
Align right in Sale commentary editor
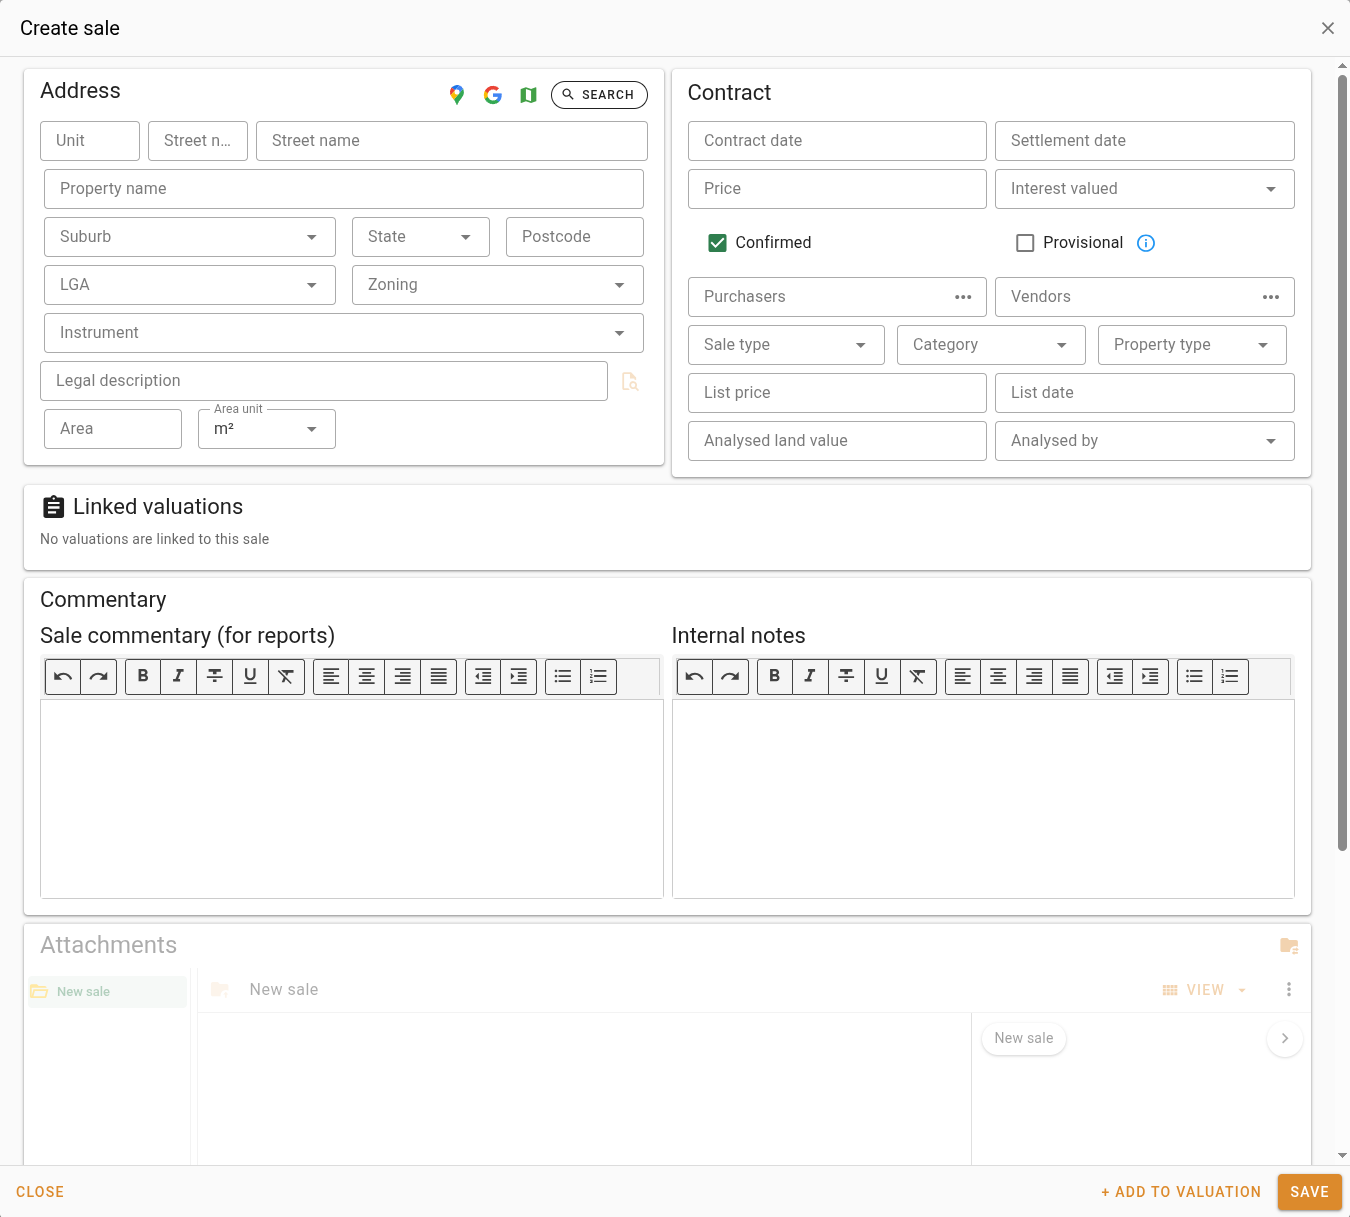pyautogui.click(x=403, y=677)
